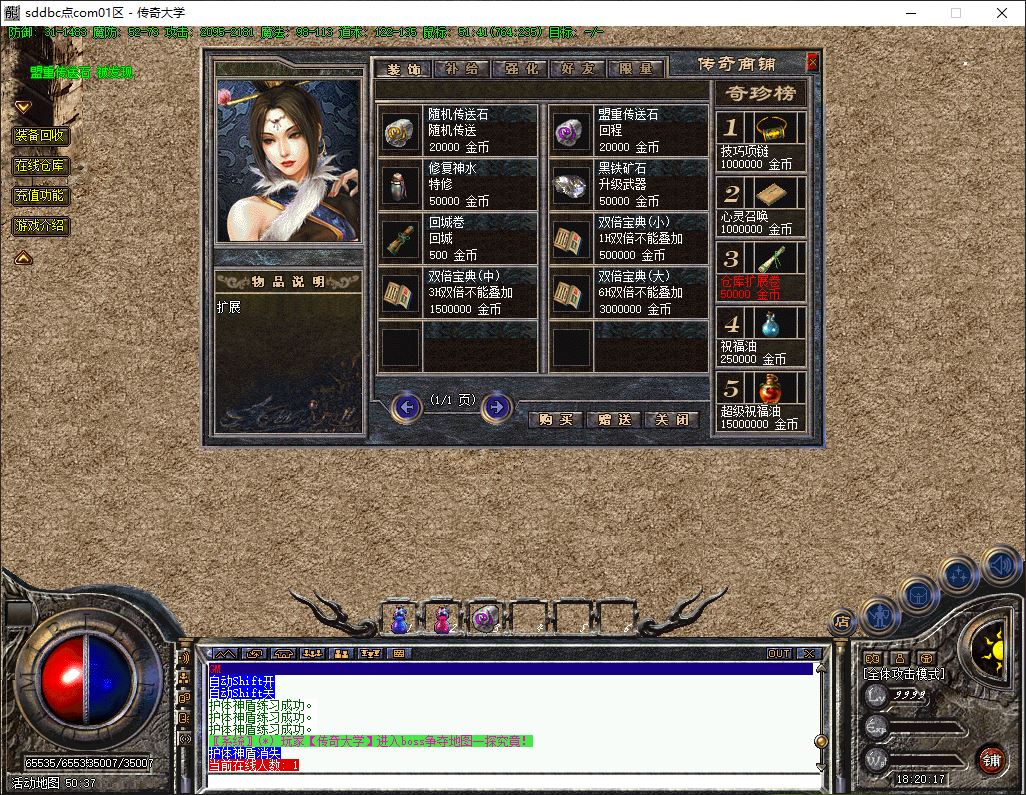Open character equipment warrior icon

click(880, 615)
